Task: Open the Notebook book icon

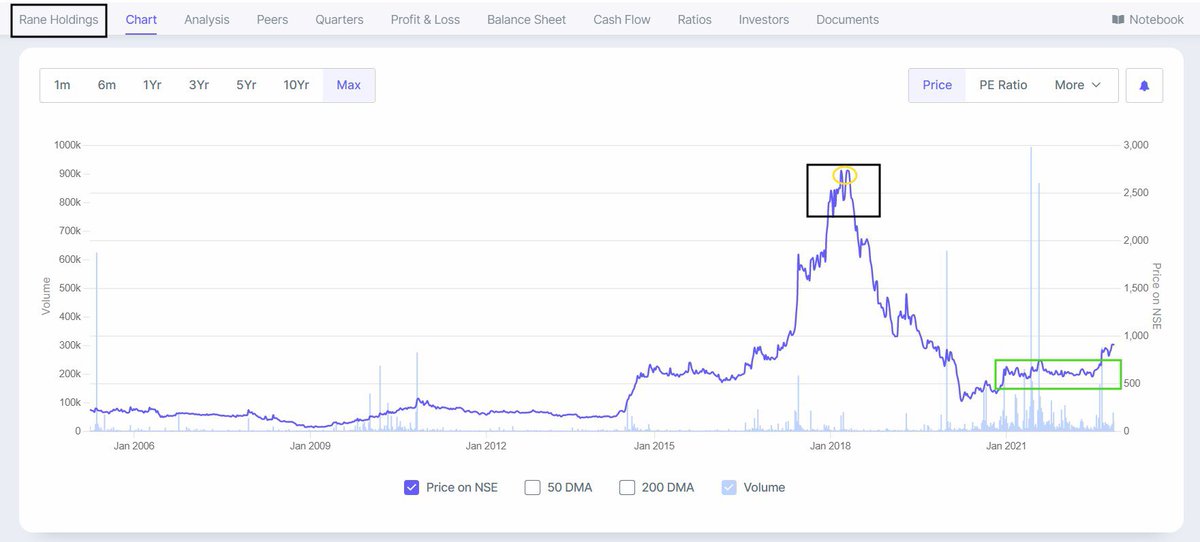Action: tap(1117, 19)
